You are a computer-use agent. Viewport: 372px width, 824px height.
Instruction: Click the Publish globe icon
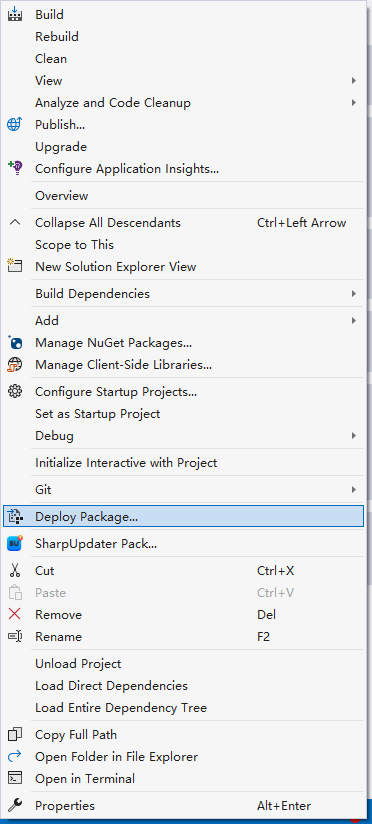coord(15,125)
